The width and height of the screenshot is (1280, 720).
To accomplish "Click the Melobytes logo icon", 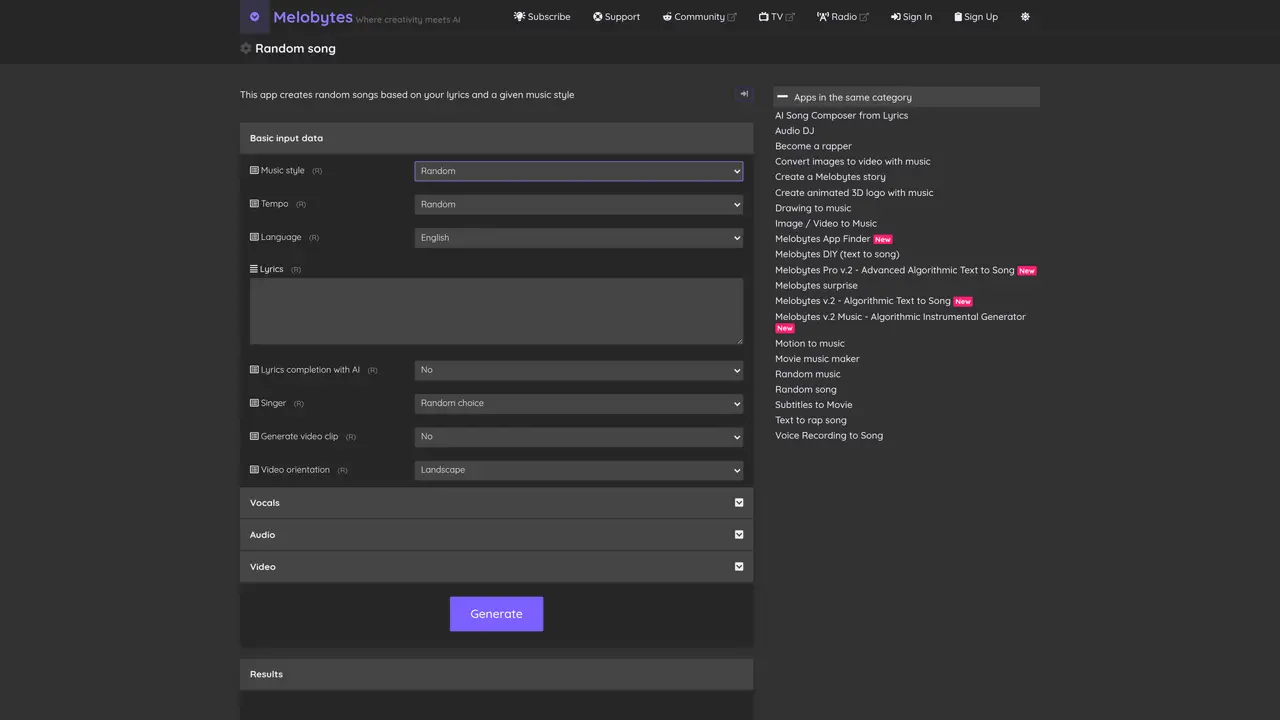I will pyautogui.click(x=254, y=17).
